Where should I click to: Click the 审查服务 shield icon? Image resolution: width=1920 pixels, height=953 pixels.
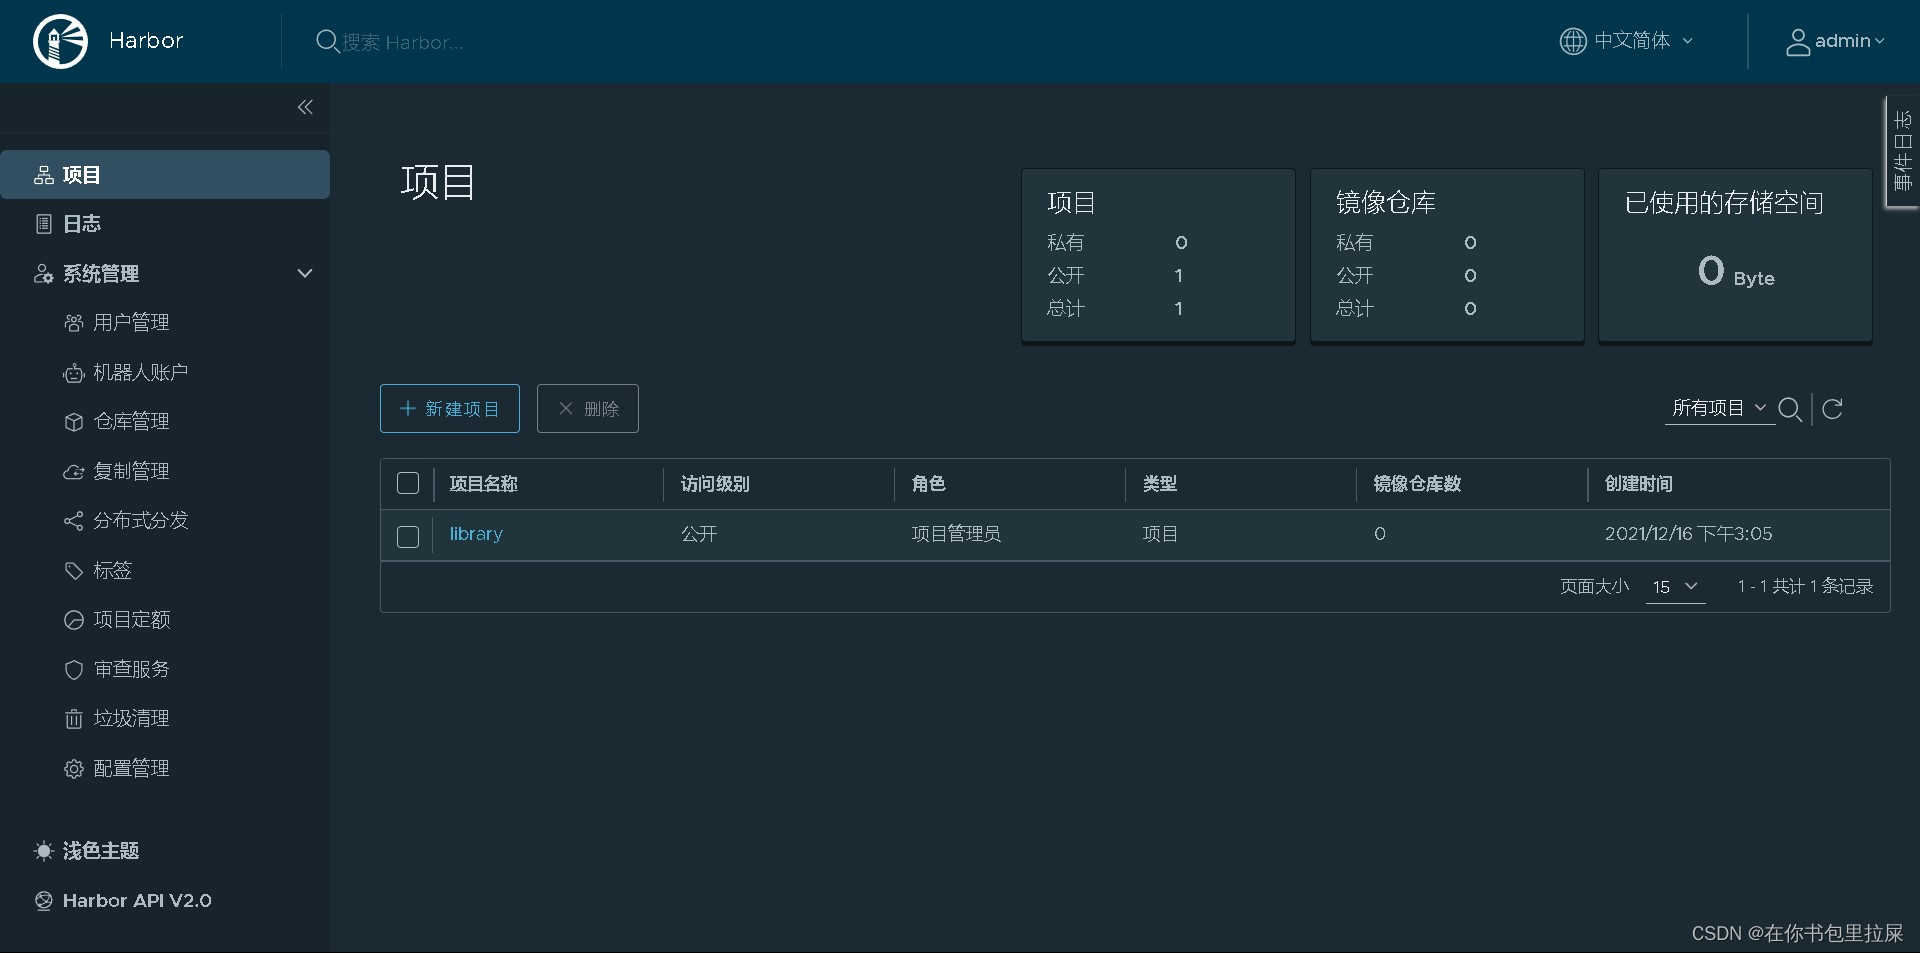pyautogui.click(x=74, y=670)
